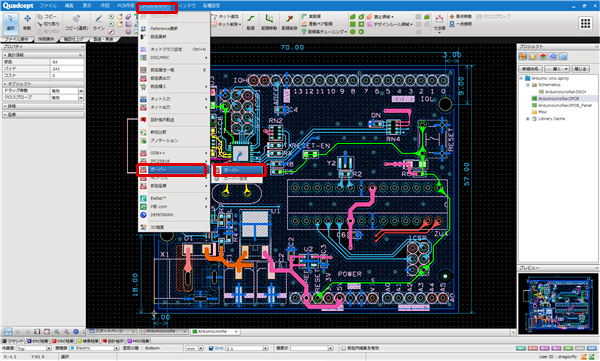This screenshot has width=600, height=361.
Task: Switch to the MRC結果 bottom tab
Action: pos(139,341)
